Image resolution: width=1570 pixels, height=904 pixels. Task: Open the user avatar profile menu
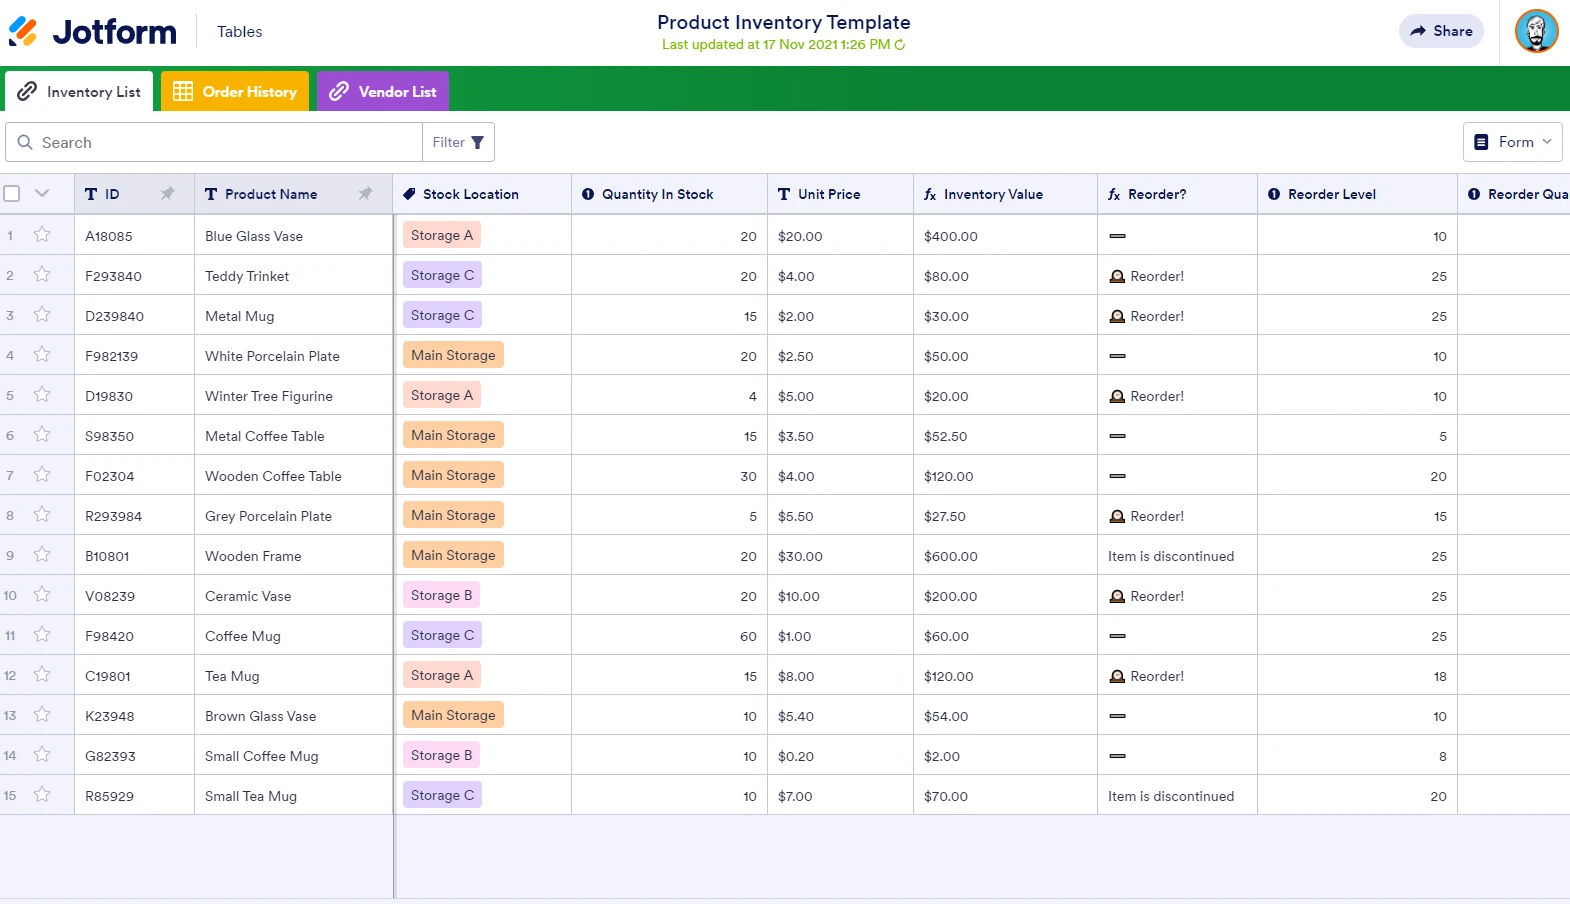click(x=1536, y=31)
